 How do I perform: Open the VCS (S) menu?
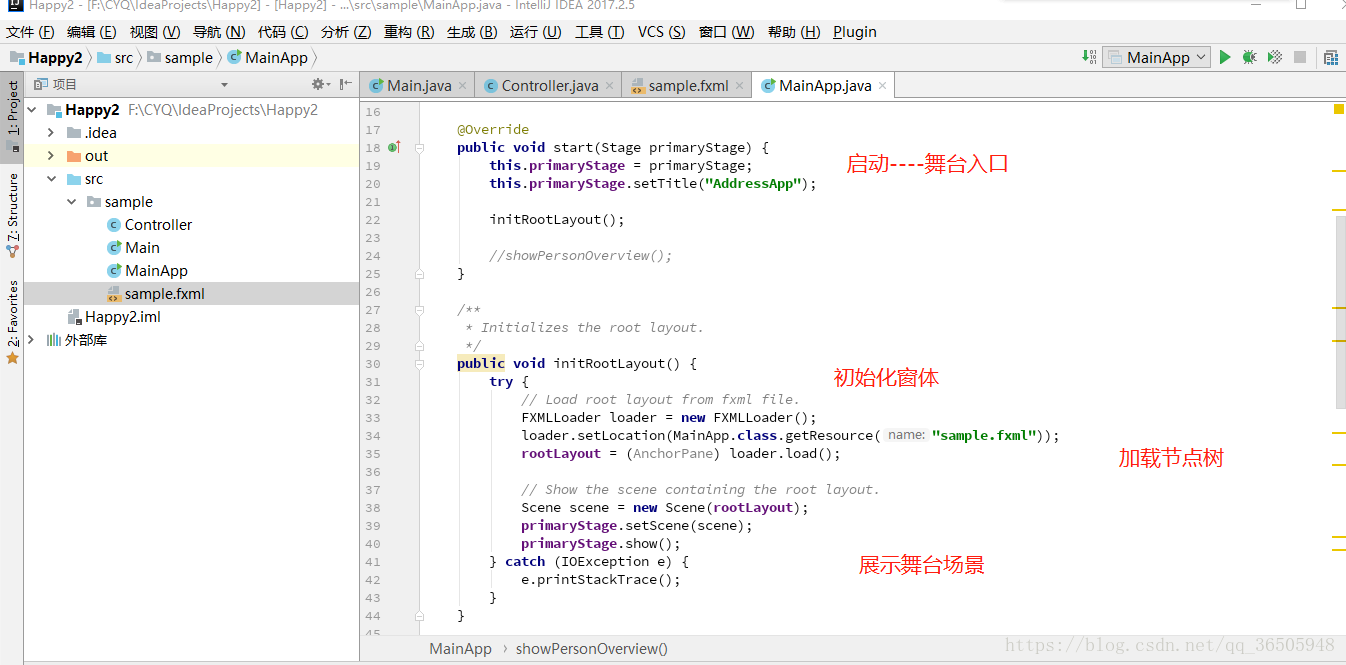coord(662,32)
